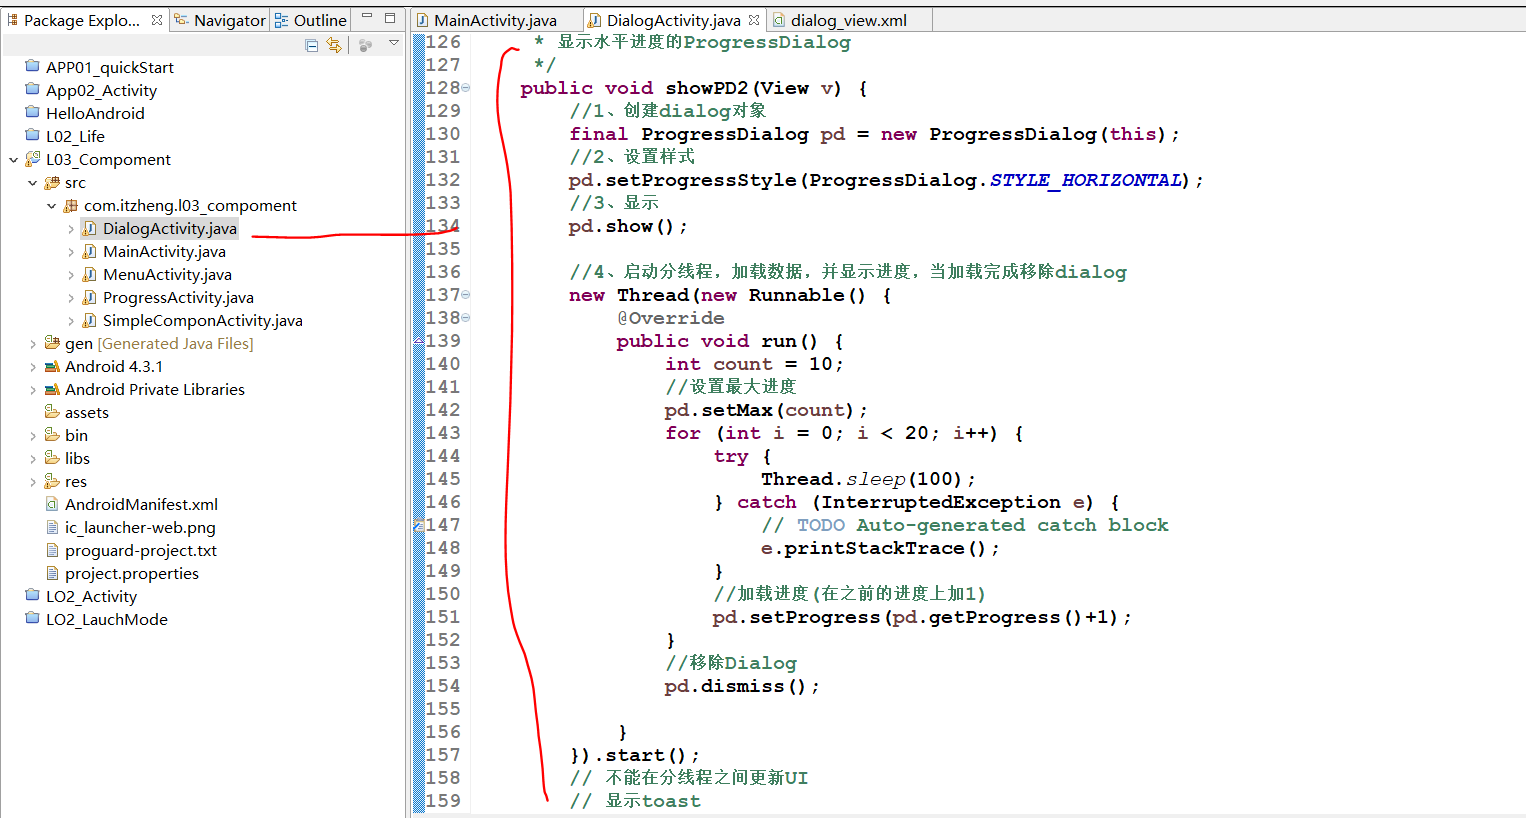Toggle the Link with Editor arrows icon
The height and width of the screenshot is (818, 1526).
pyautogui.click(x=334, y=45)
